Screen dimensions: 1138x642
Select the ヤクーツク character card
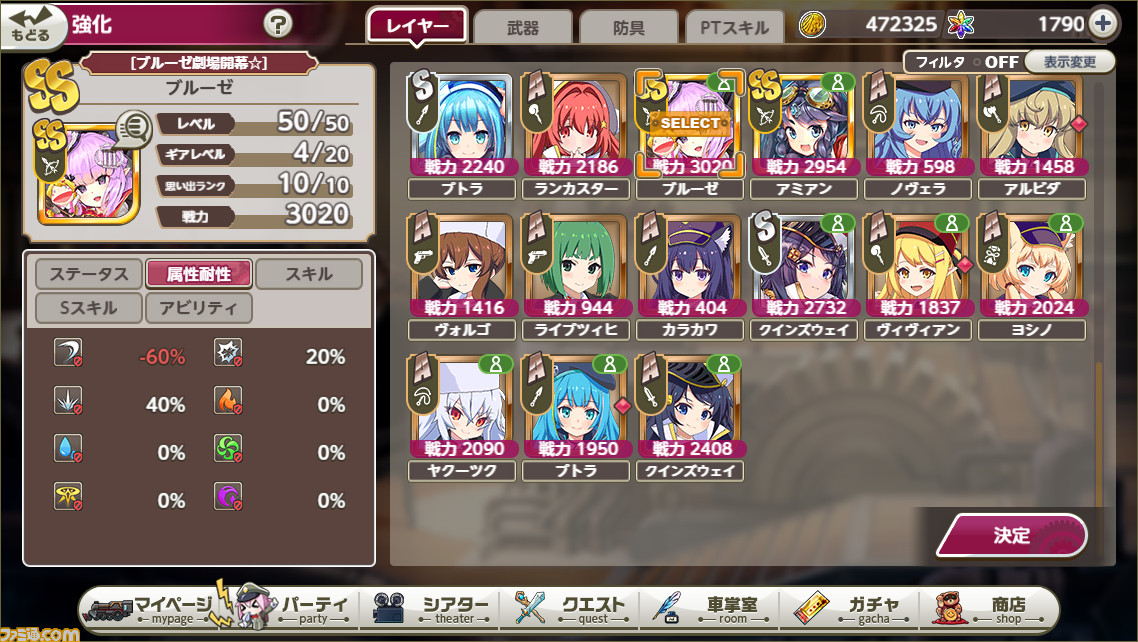[462, 417]
